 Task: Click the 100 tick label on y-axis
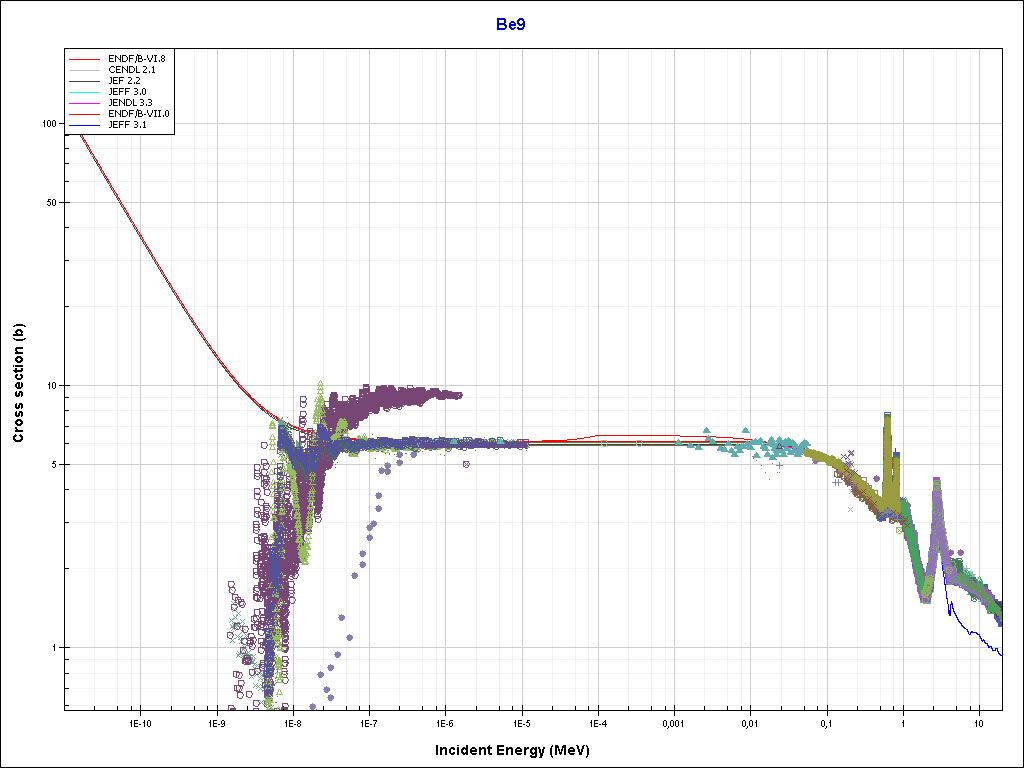pyautogui.click(x=48, y=124)
